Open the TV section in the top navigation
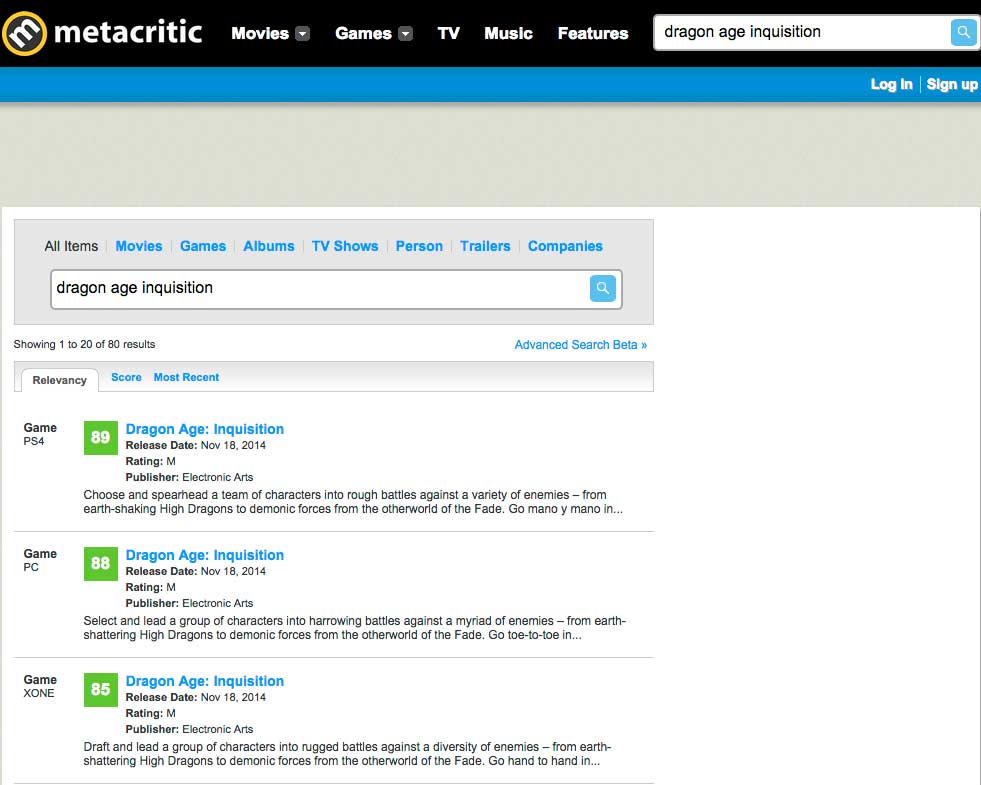This screenshot has height=785, width=981. tap(448, 33)
